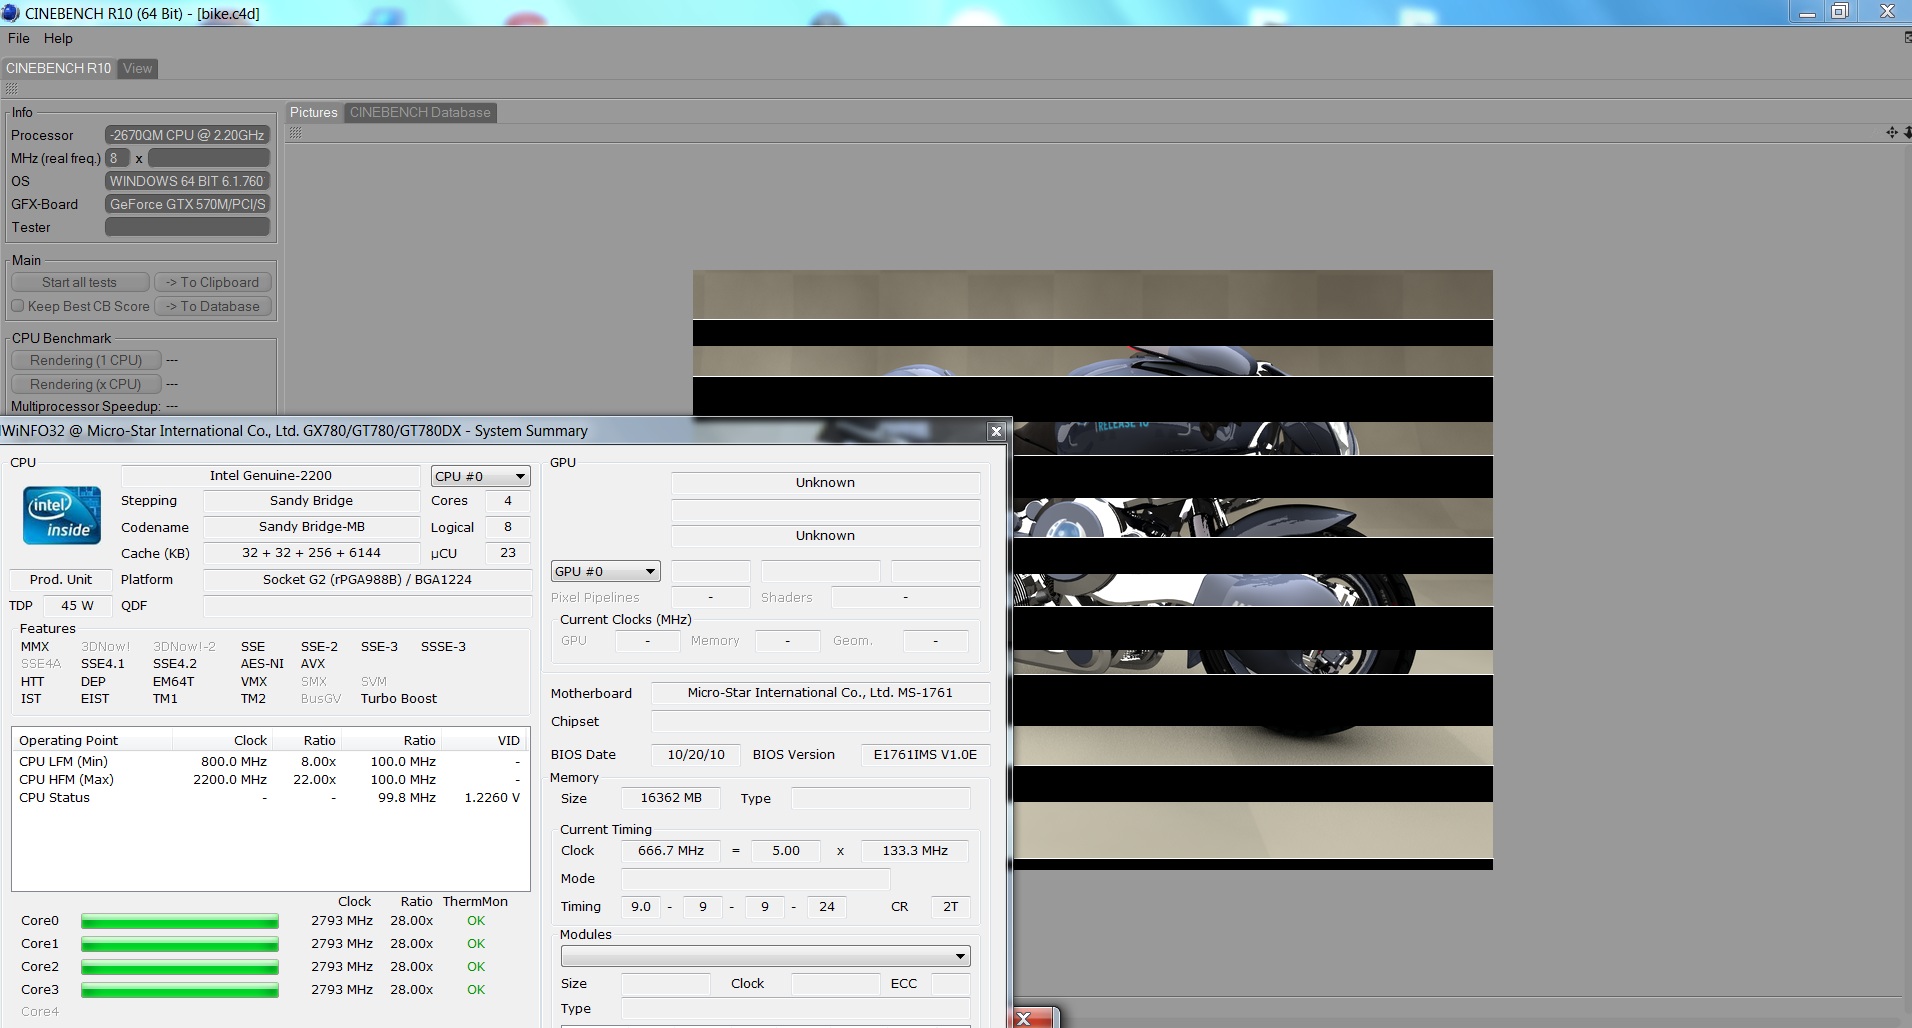
Task: Switch to the View tab
Action: pyautogui.click(x=138, y=68)
